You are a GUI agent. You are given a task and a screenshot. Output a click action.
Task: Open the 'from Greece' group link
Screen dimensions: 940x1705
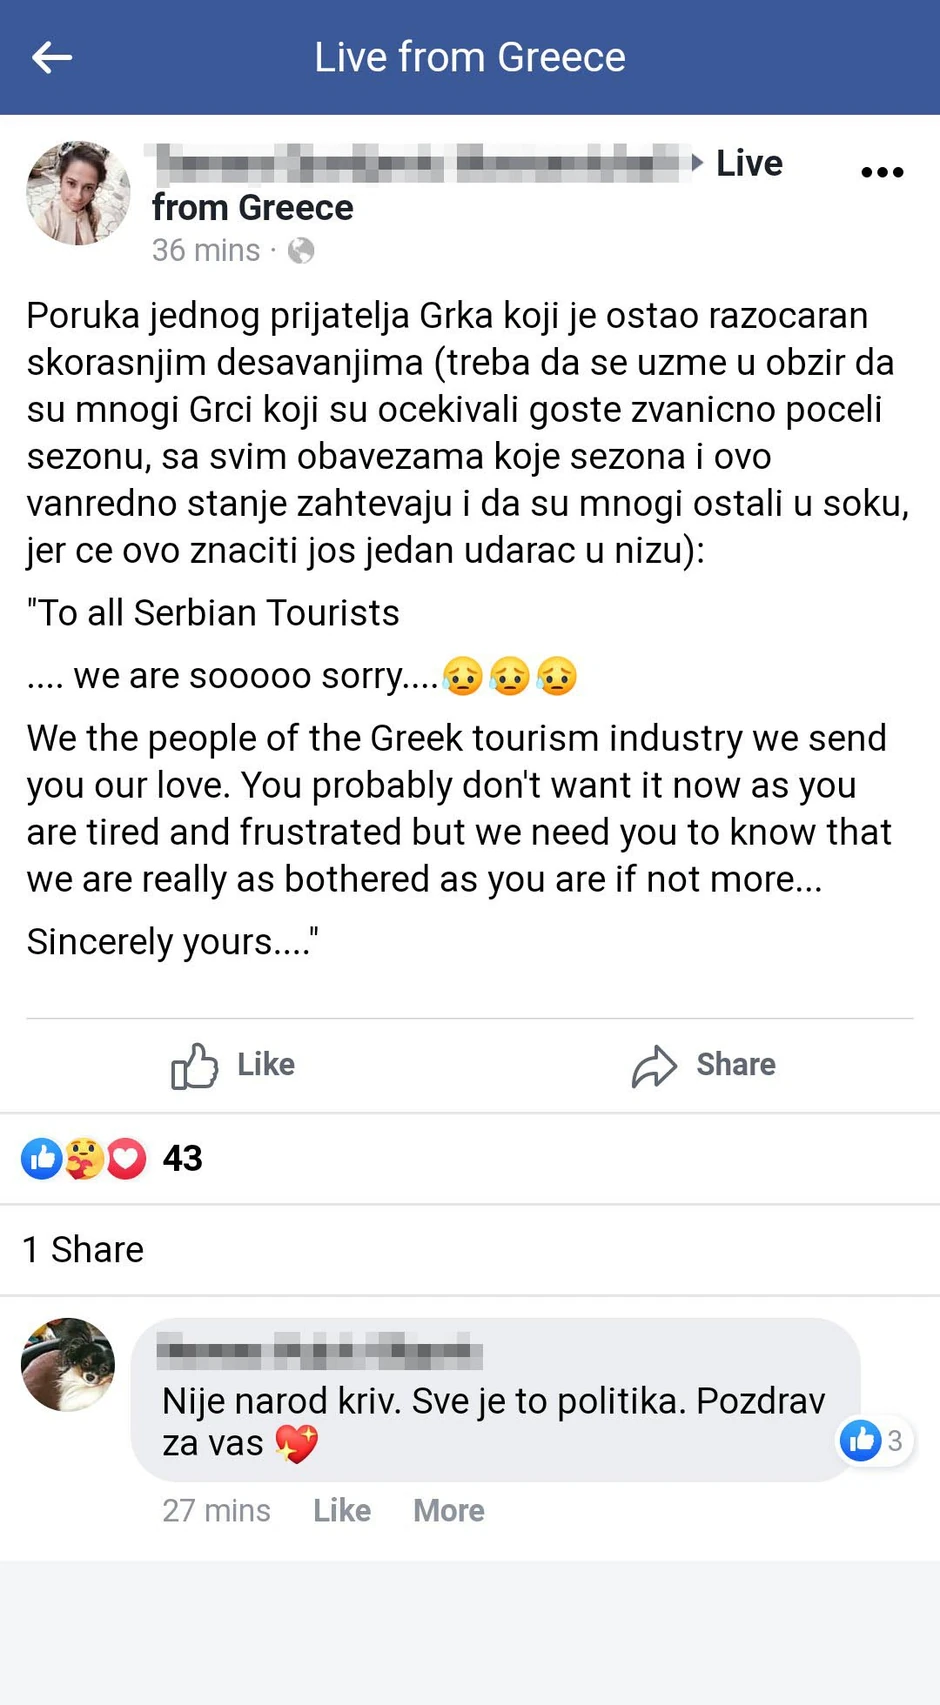click(x=253, y=208)
